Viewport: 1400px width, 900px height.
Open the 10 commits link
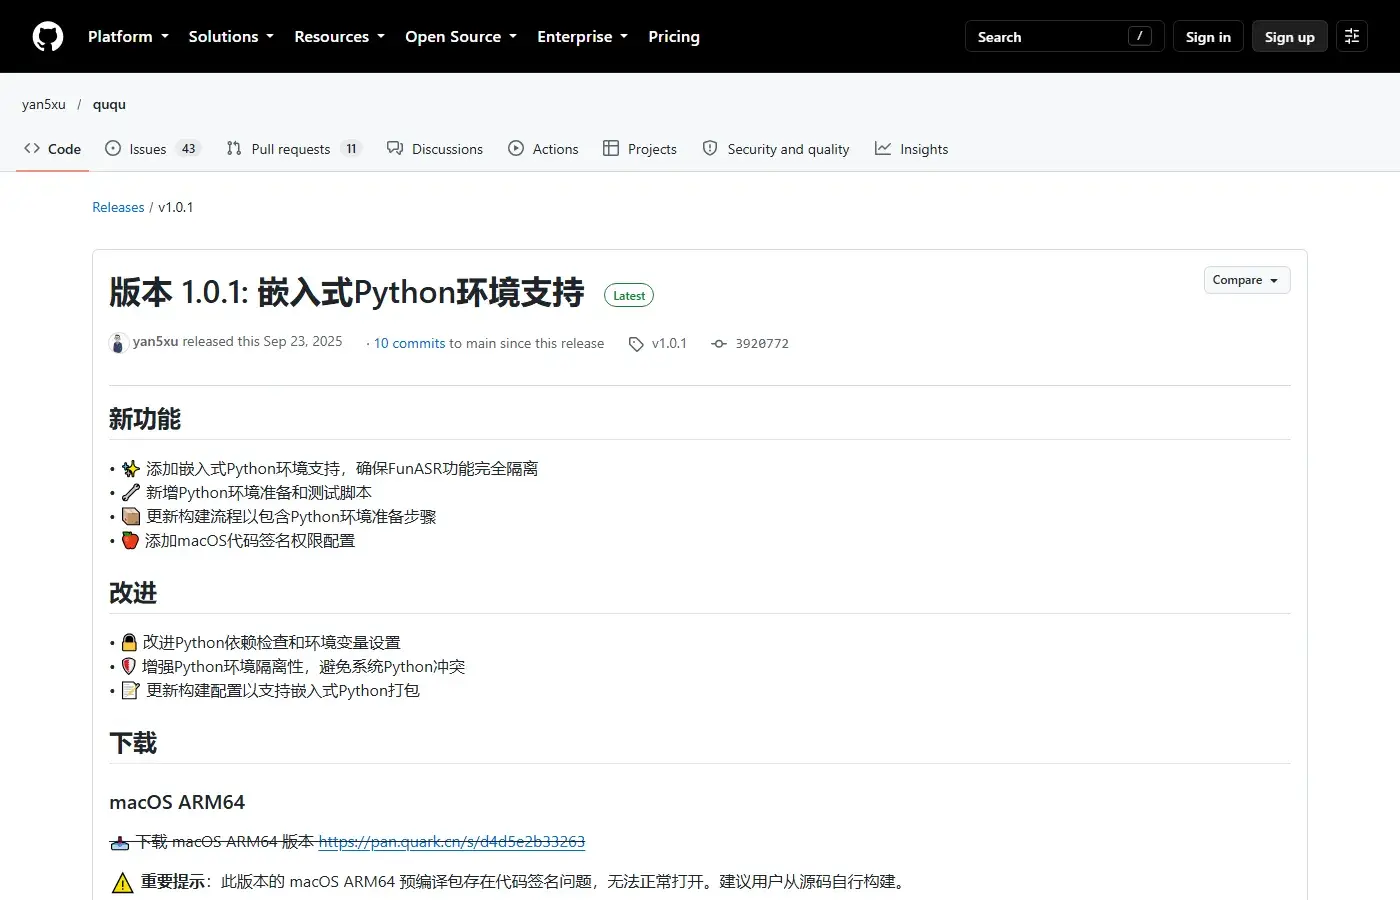tap(410, 343)
